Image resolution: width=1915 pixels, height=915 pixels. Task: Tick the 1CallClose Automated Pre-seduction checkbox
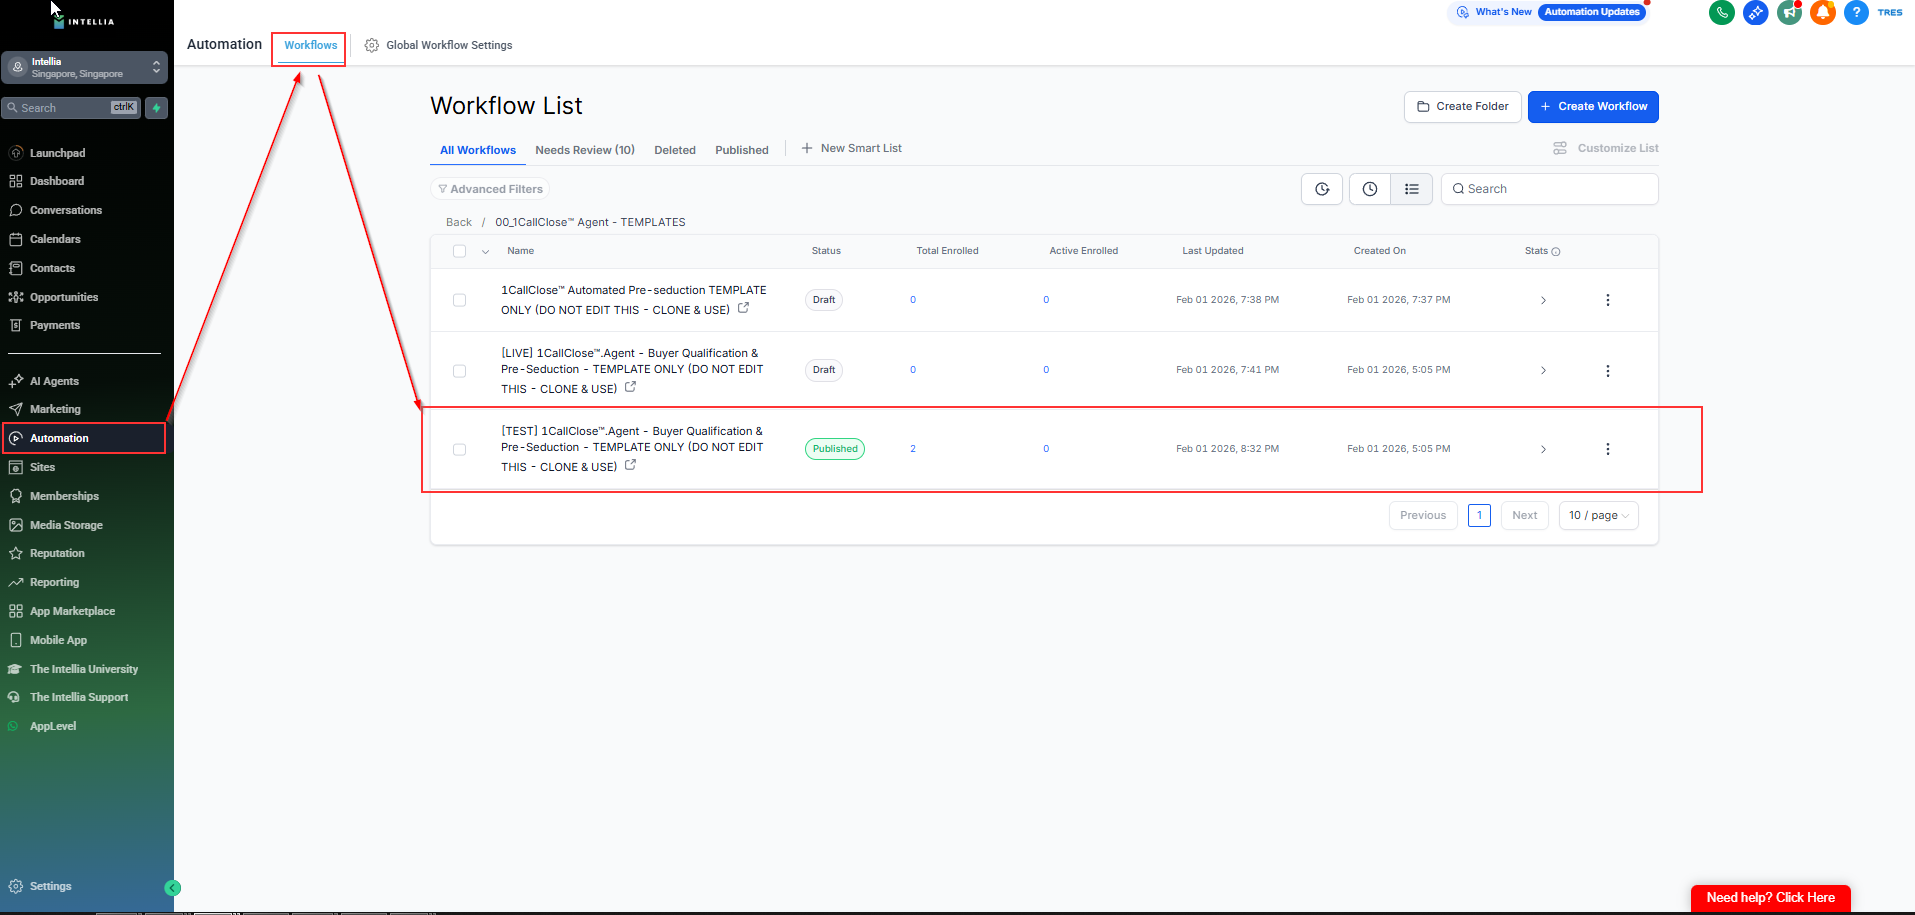pyautogui.click(x=459, y=300)
